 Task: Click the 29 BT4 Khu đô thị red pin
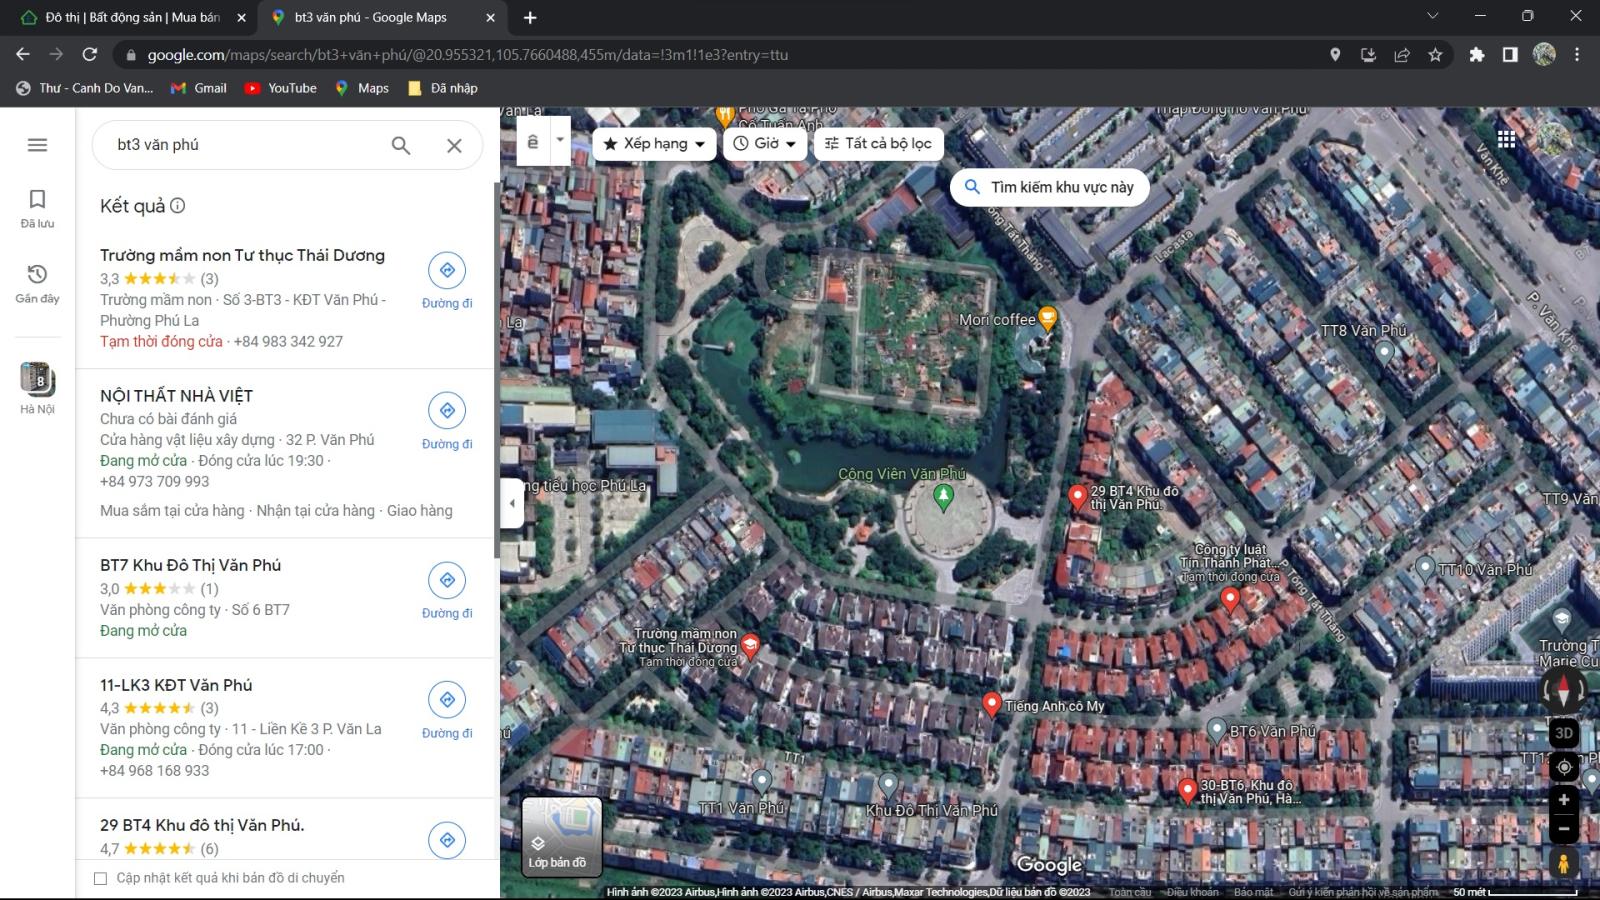(1077, 496)
